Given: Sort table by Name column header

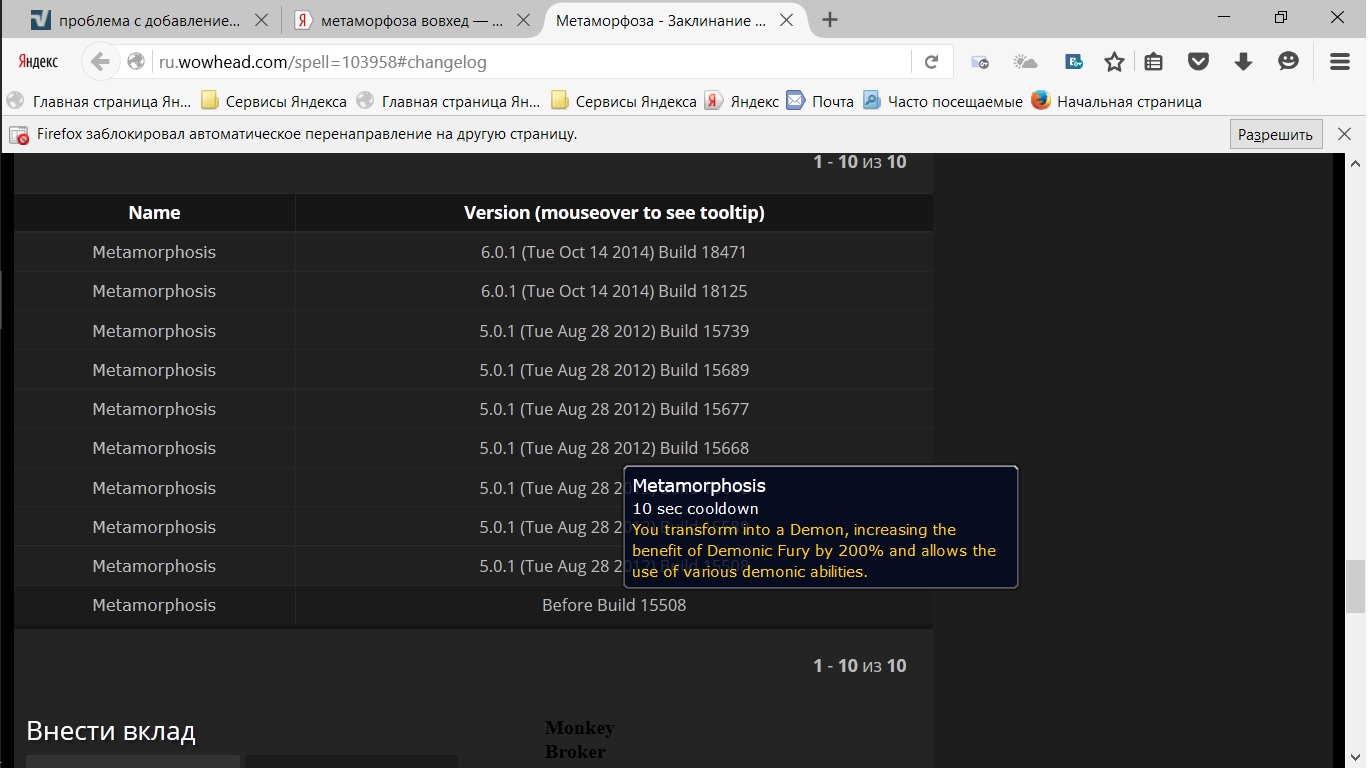Looking at the screenshot, I should [154, 212].
